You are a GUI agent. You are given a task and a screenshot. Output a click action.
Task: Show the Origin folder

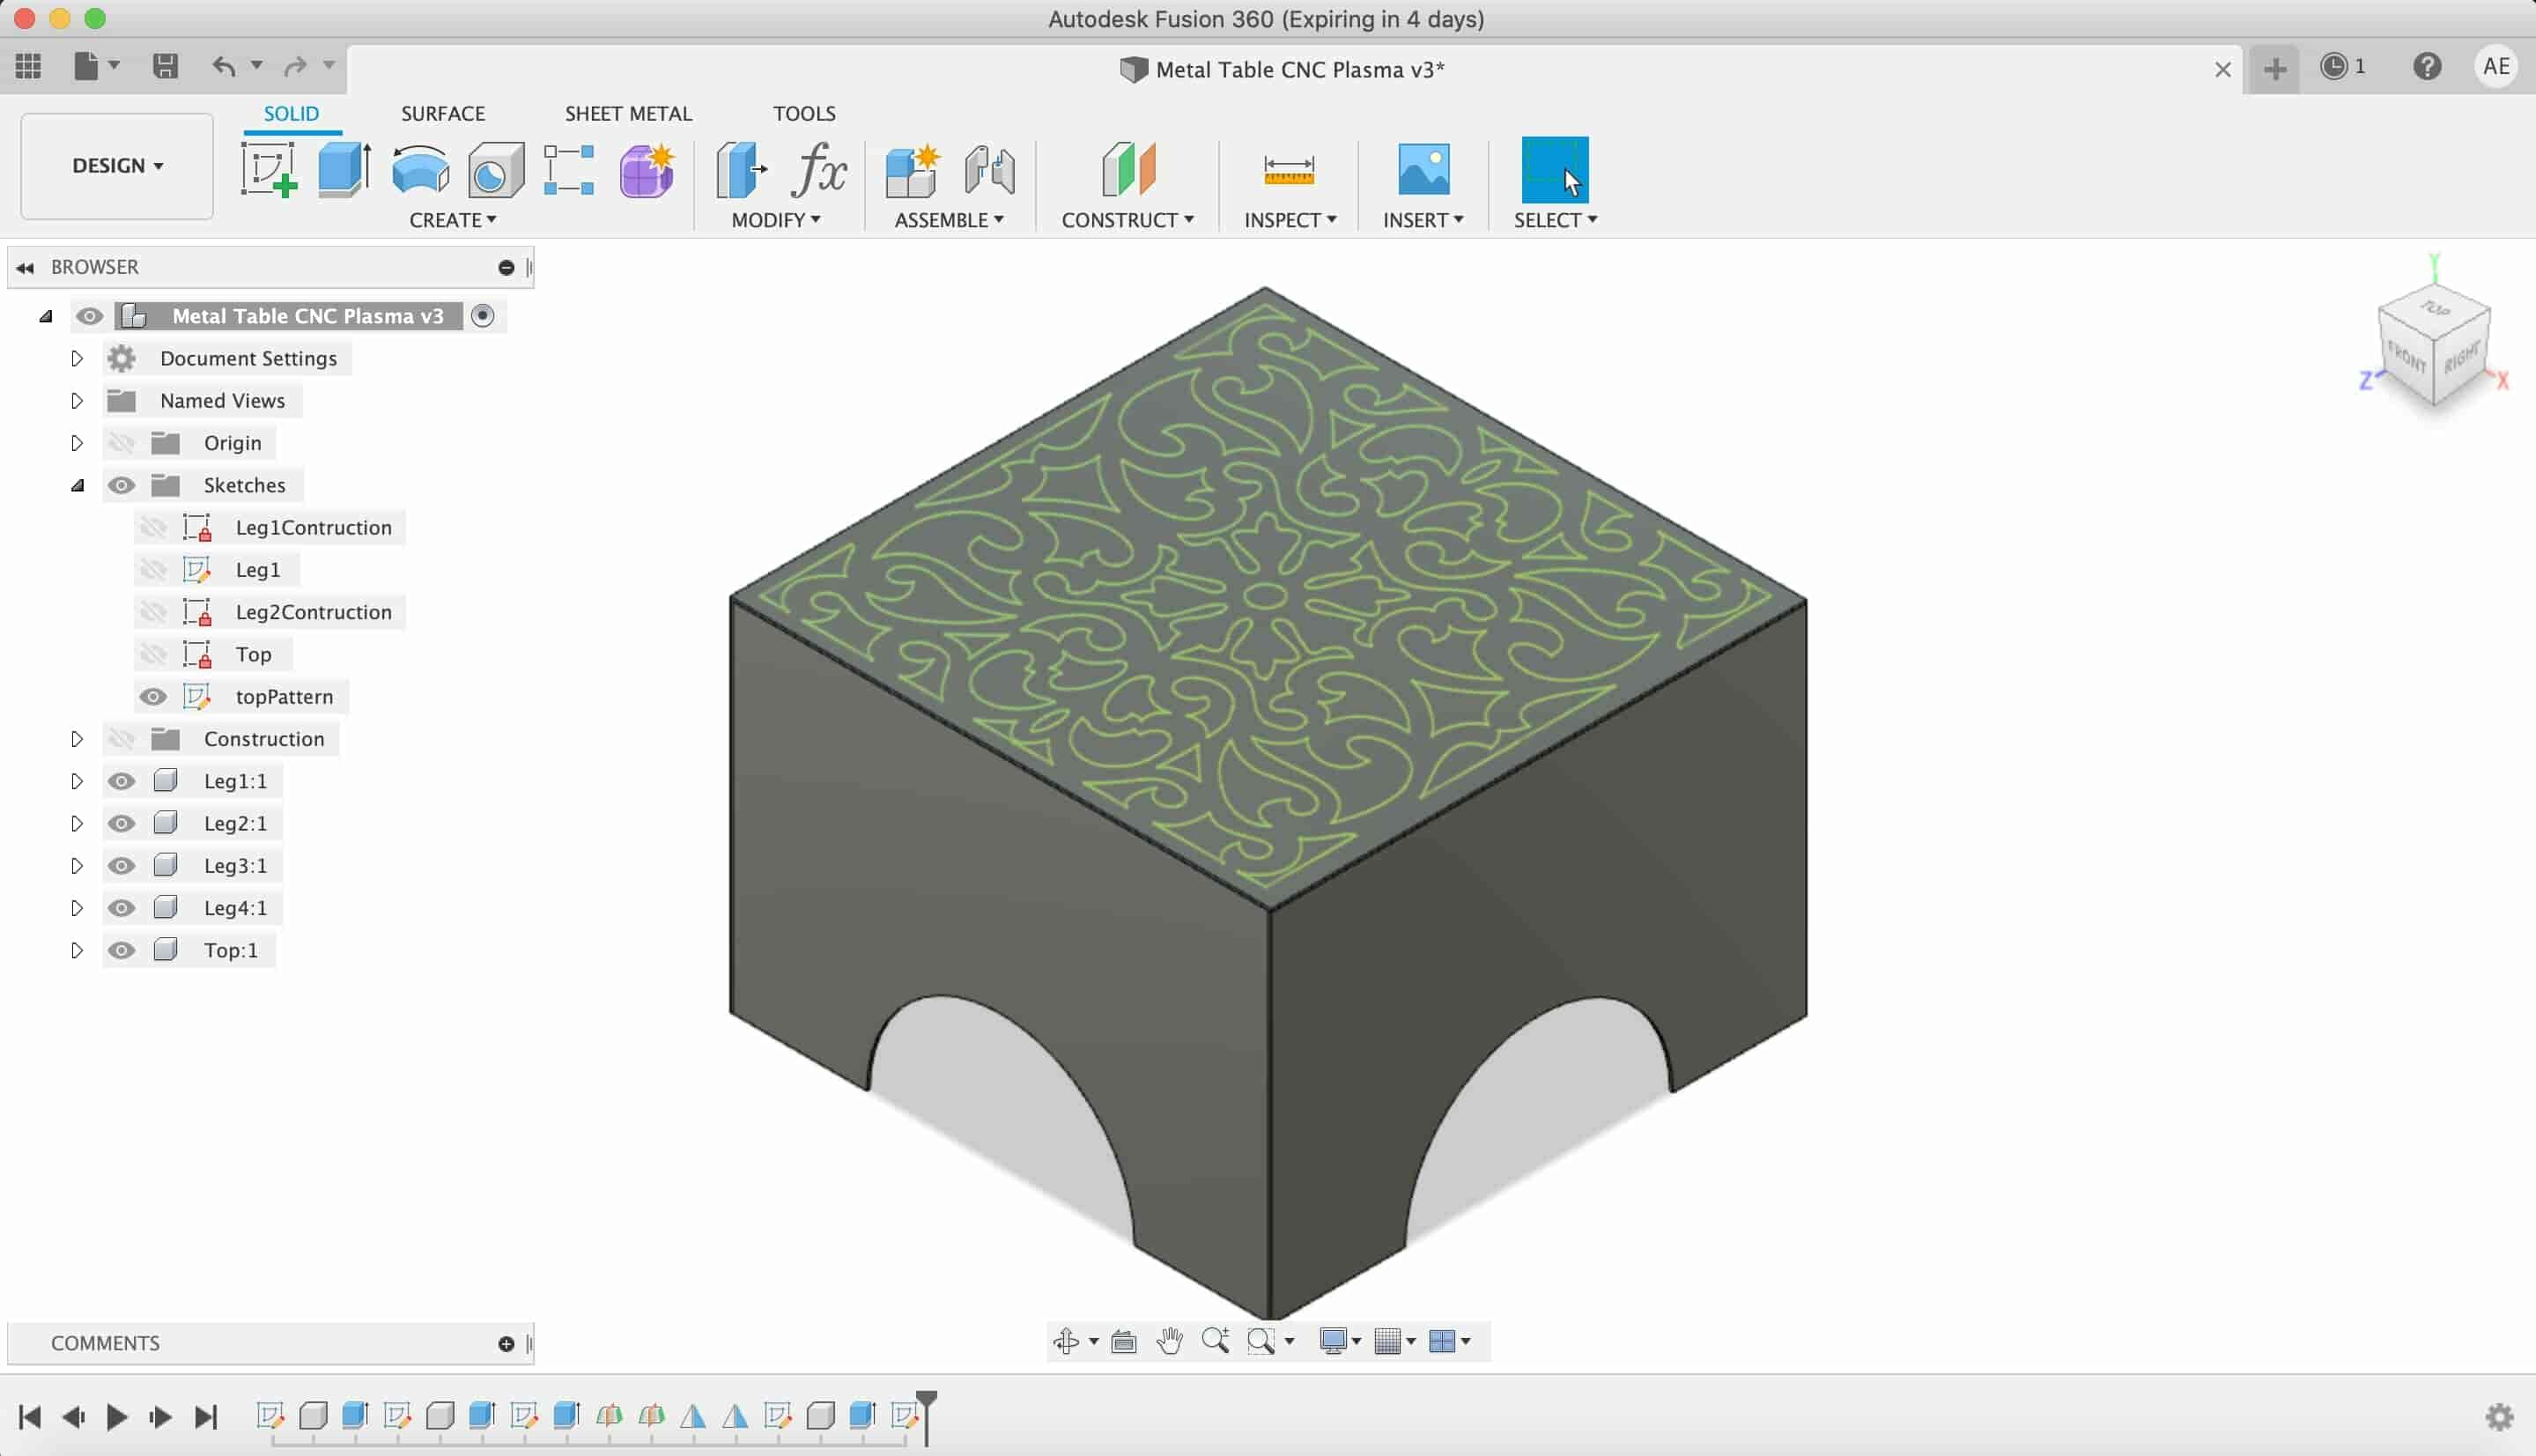tap(121, 443)
